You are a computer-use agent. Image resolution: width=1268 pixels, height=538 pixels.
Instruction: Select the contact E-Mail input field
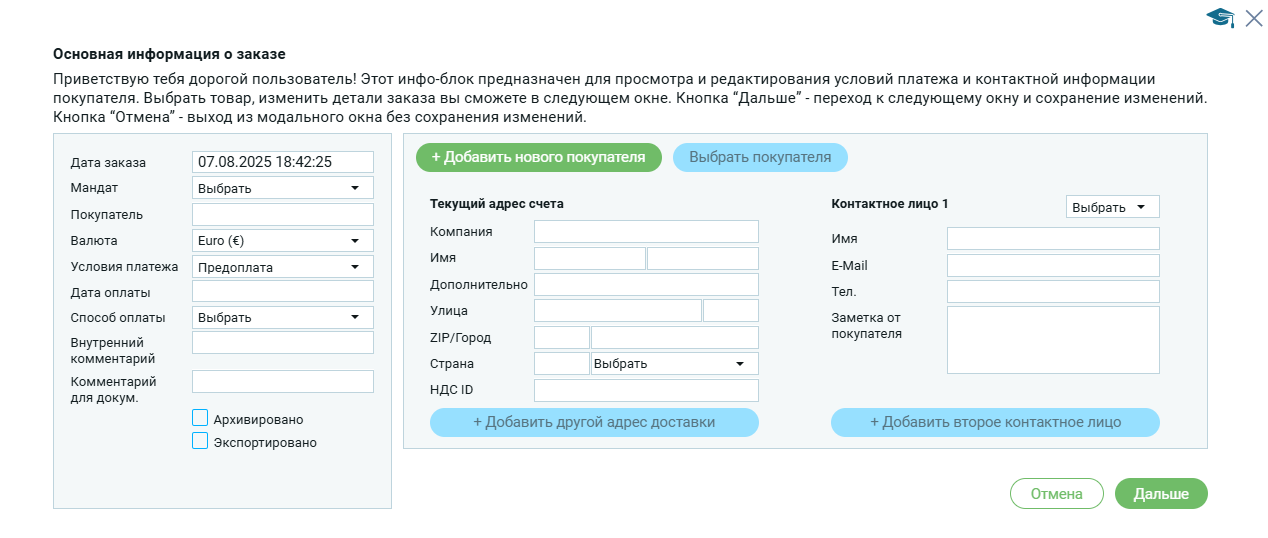1052,265
